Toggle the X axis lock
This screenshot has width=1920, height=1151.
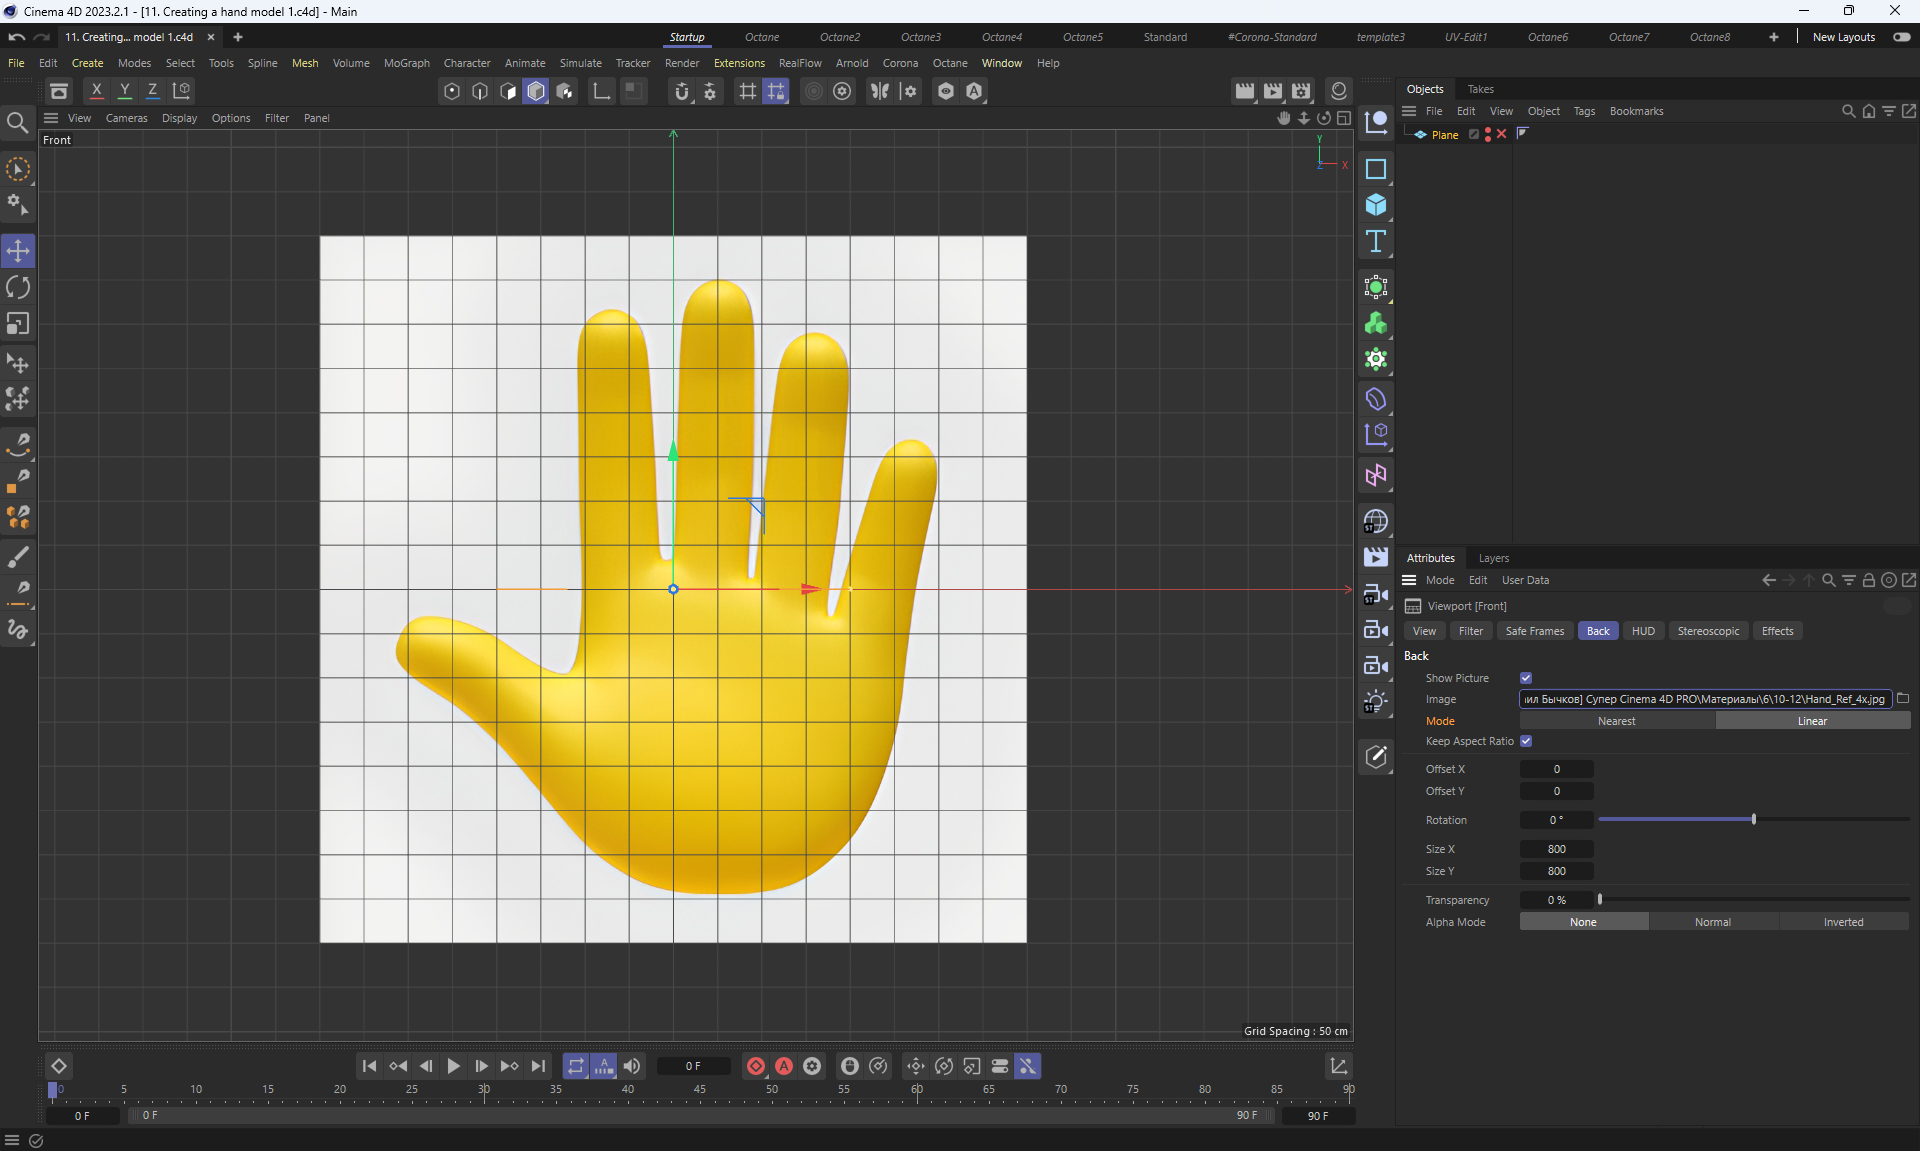pyautogui.click(x=97, y=90)
